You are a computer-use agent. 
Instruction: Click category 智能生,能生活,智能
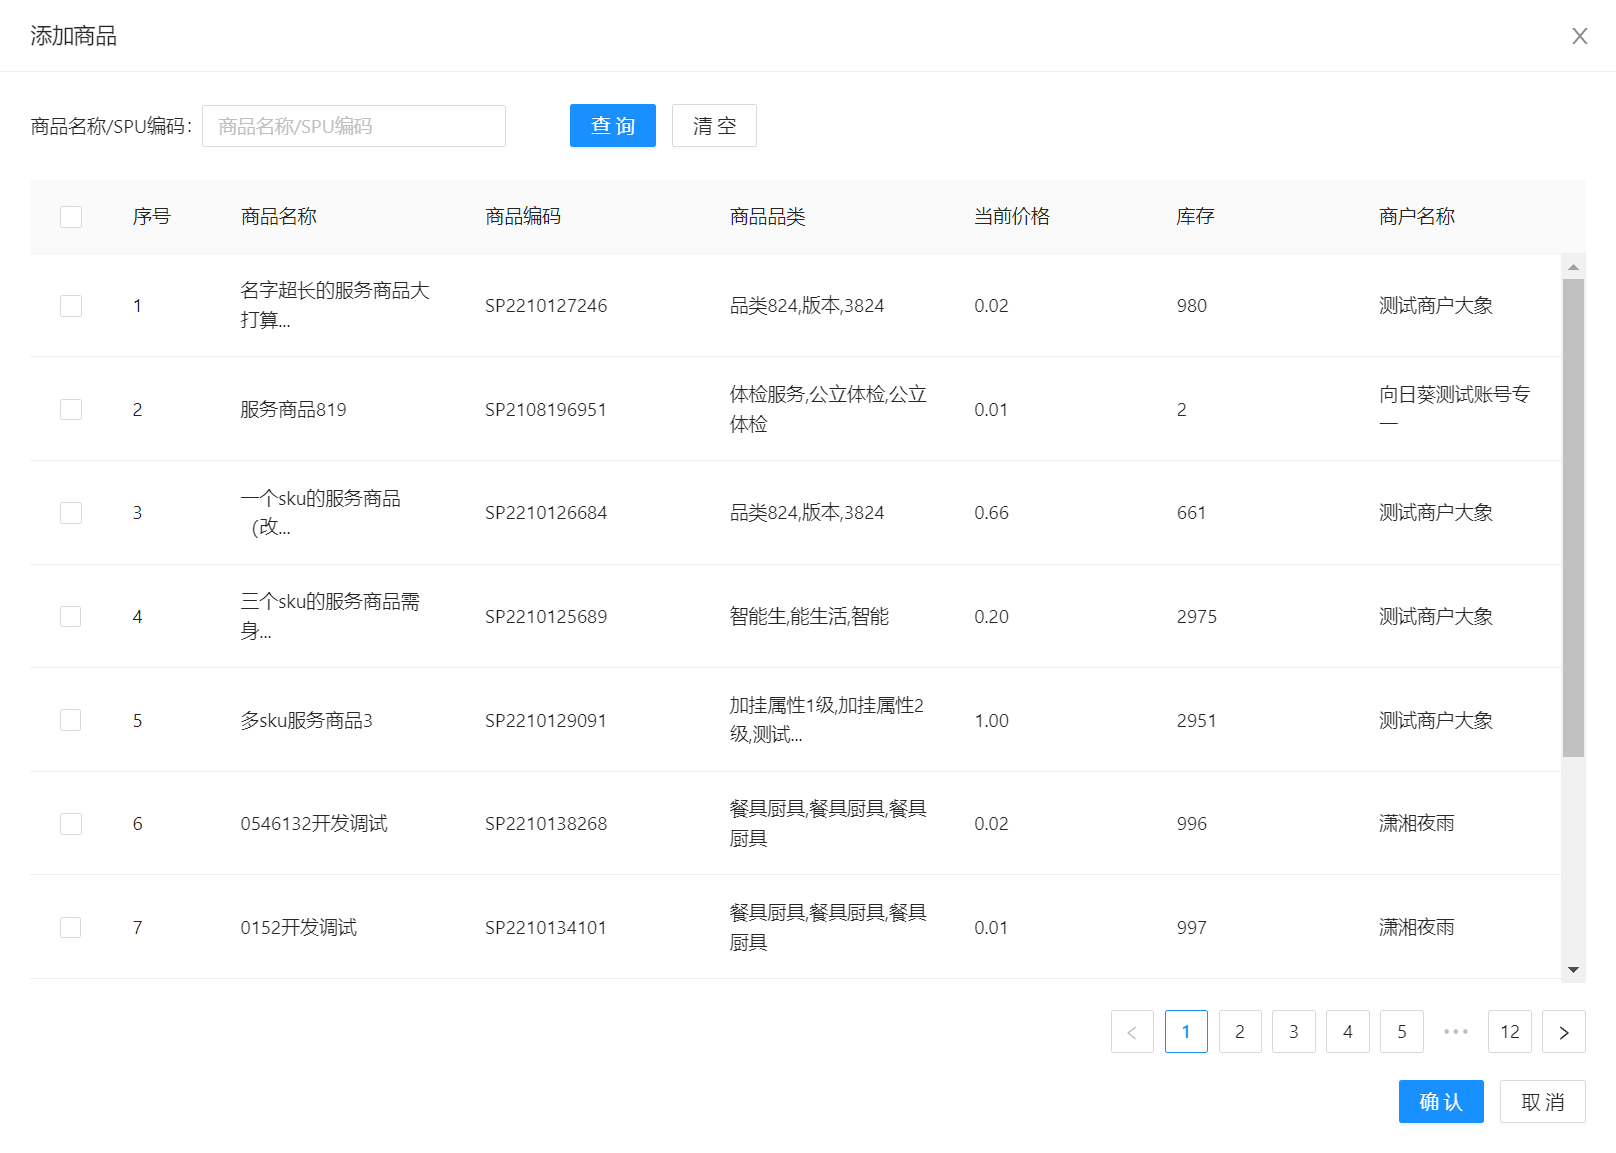tap(809, 616)
